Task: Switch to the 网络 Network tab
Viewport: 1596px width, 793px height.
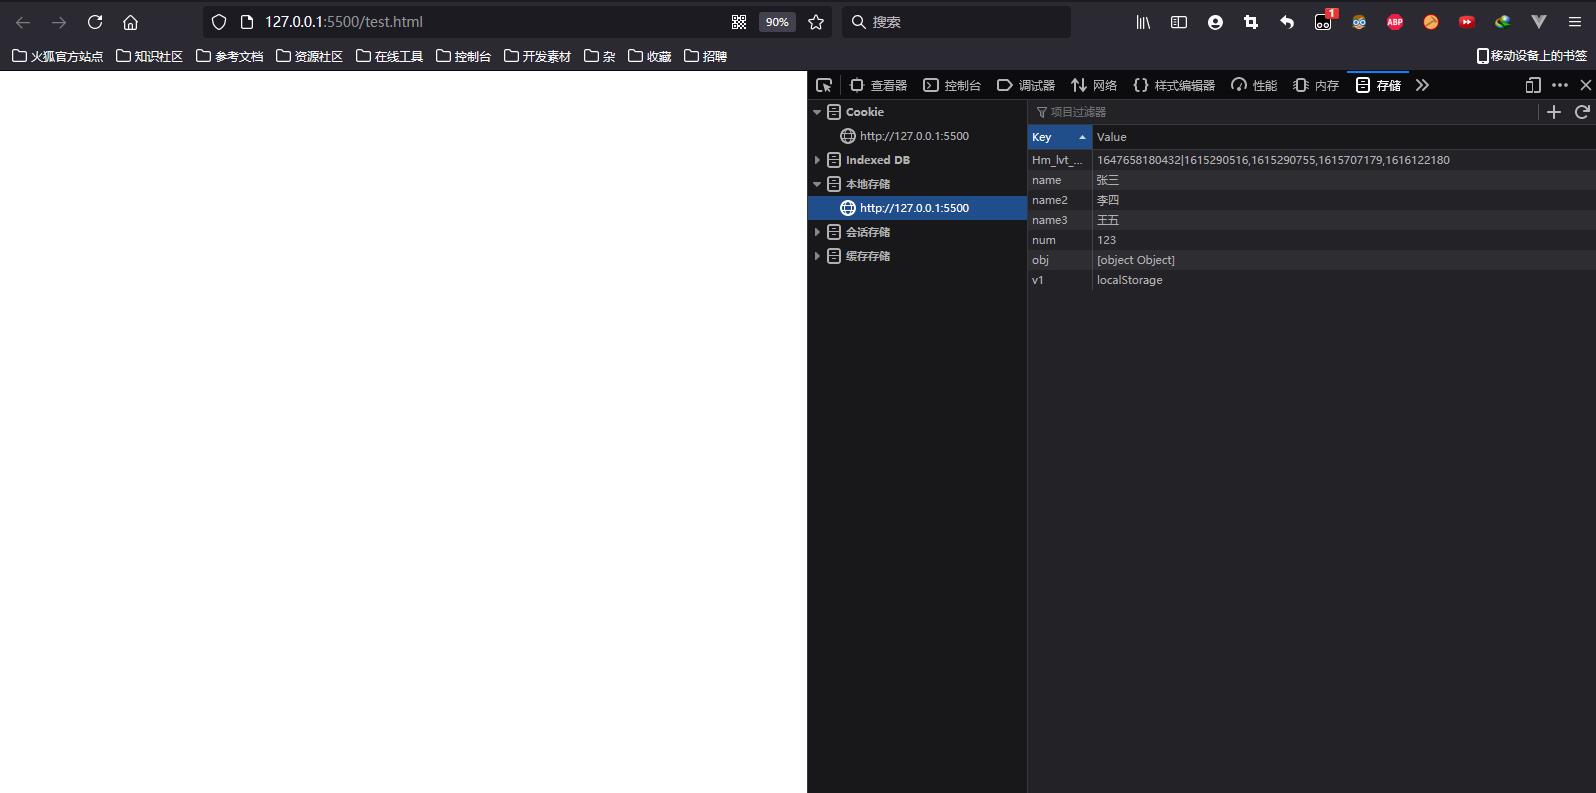Action: point(1094,85)
